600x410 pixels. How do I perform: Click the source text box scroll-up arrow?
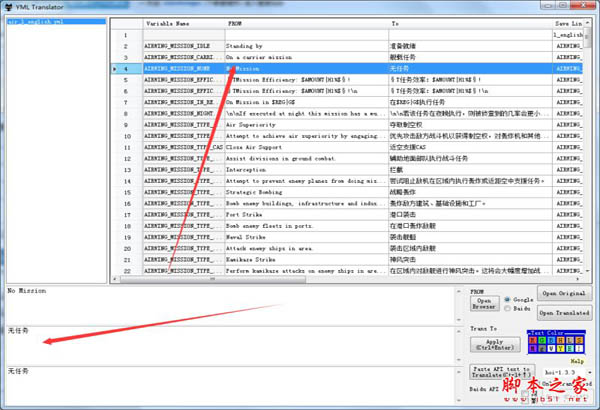coord(459,291)
